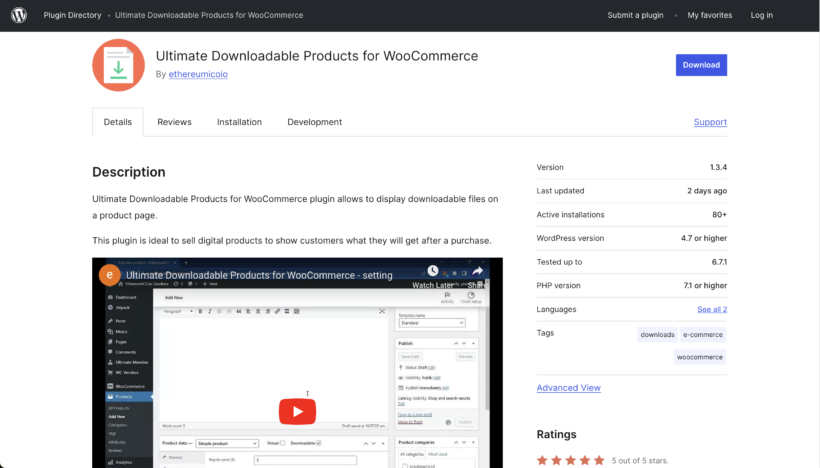Viewport: 820px width, 468px height.
Task: Click the orange channel avatar on the video
Action: coord(110,275)
